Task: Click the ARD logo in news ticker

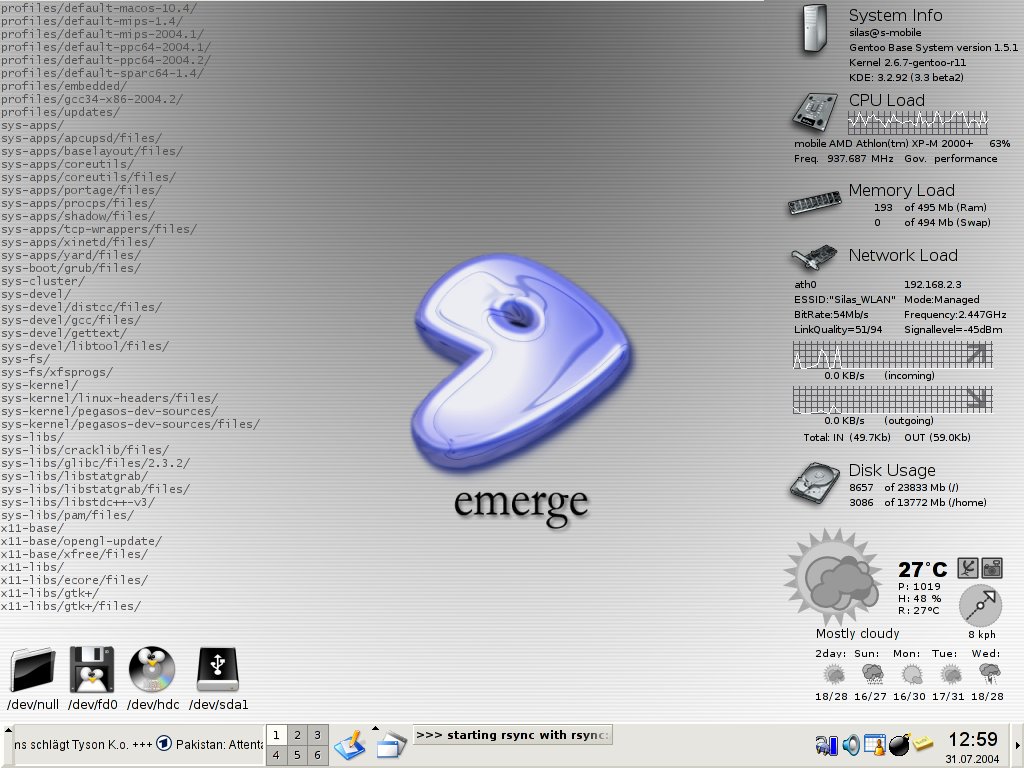Action: click(x=164, y=743)
